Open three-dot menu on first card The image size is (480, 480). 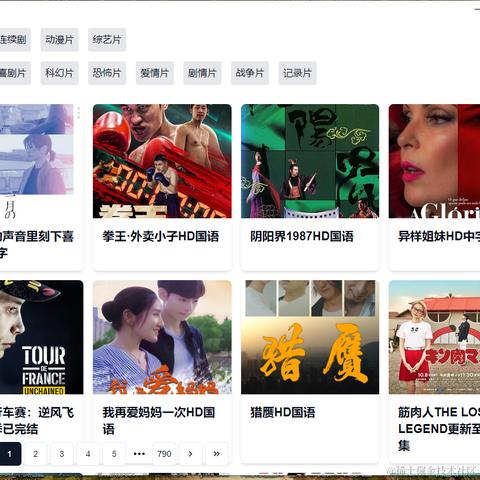[78, 113]
